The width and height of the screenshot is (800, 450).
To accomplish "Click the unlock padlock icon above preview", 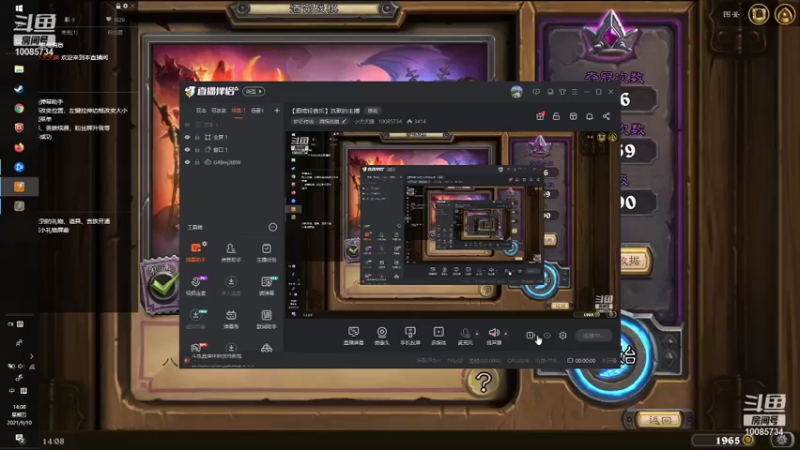I will click(x=556, y=116).
